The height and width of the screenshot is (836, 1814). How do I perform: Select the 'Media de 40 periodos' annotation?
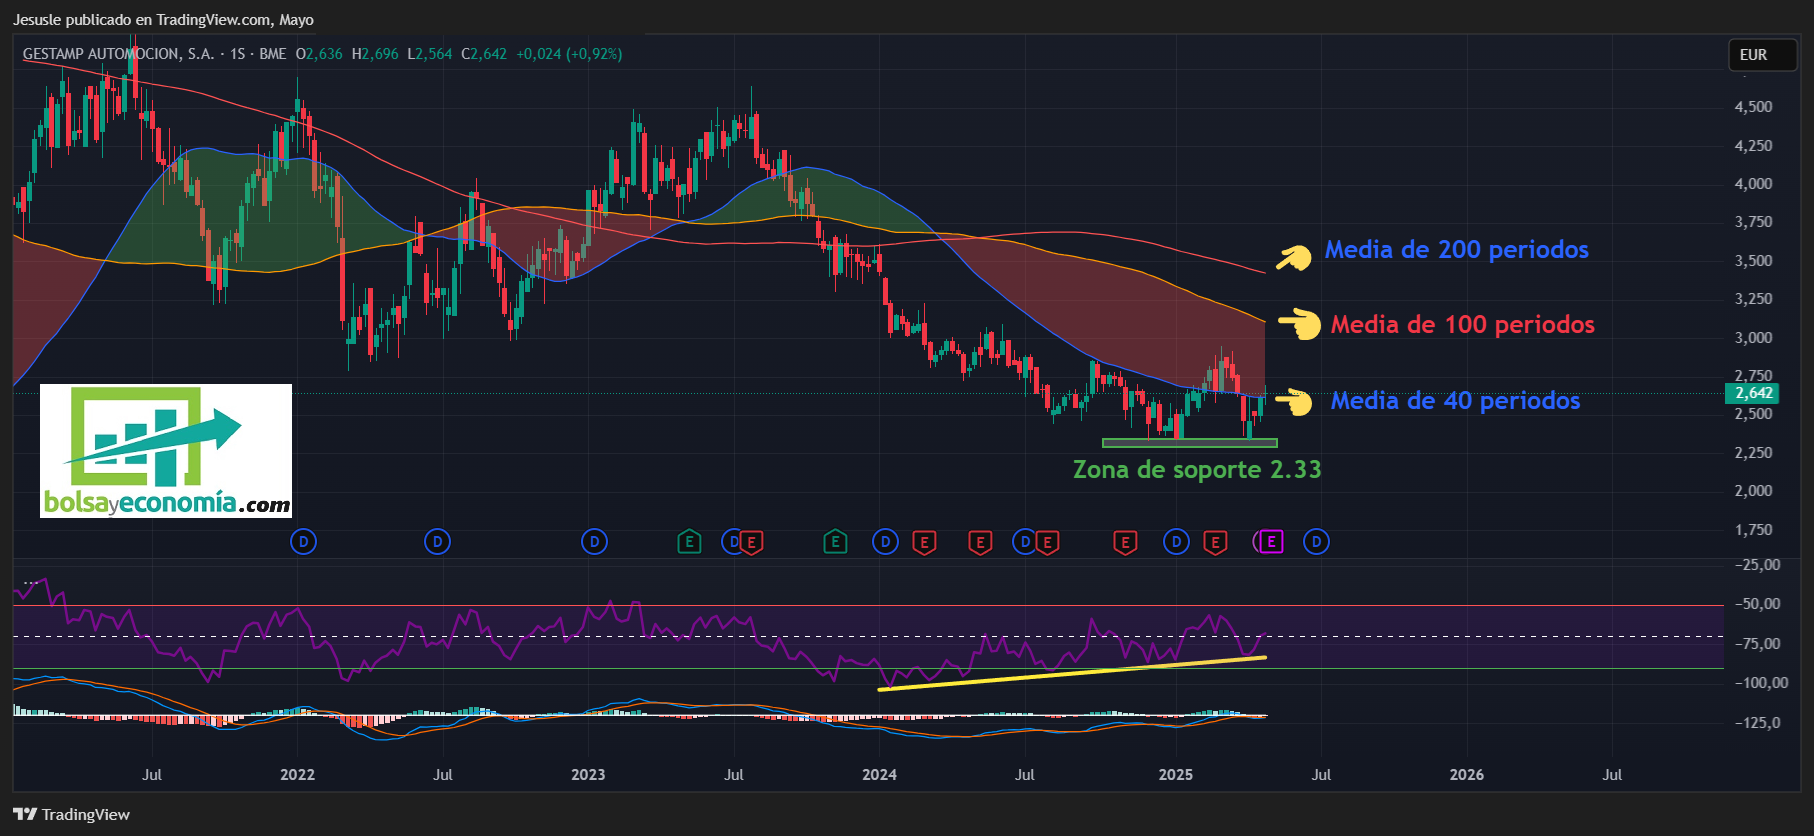[1455, 400]
